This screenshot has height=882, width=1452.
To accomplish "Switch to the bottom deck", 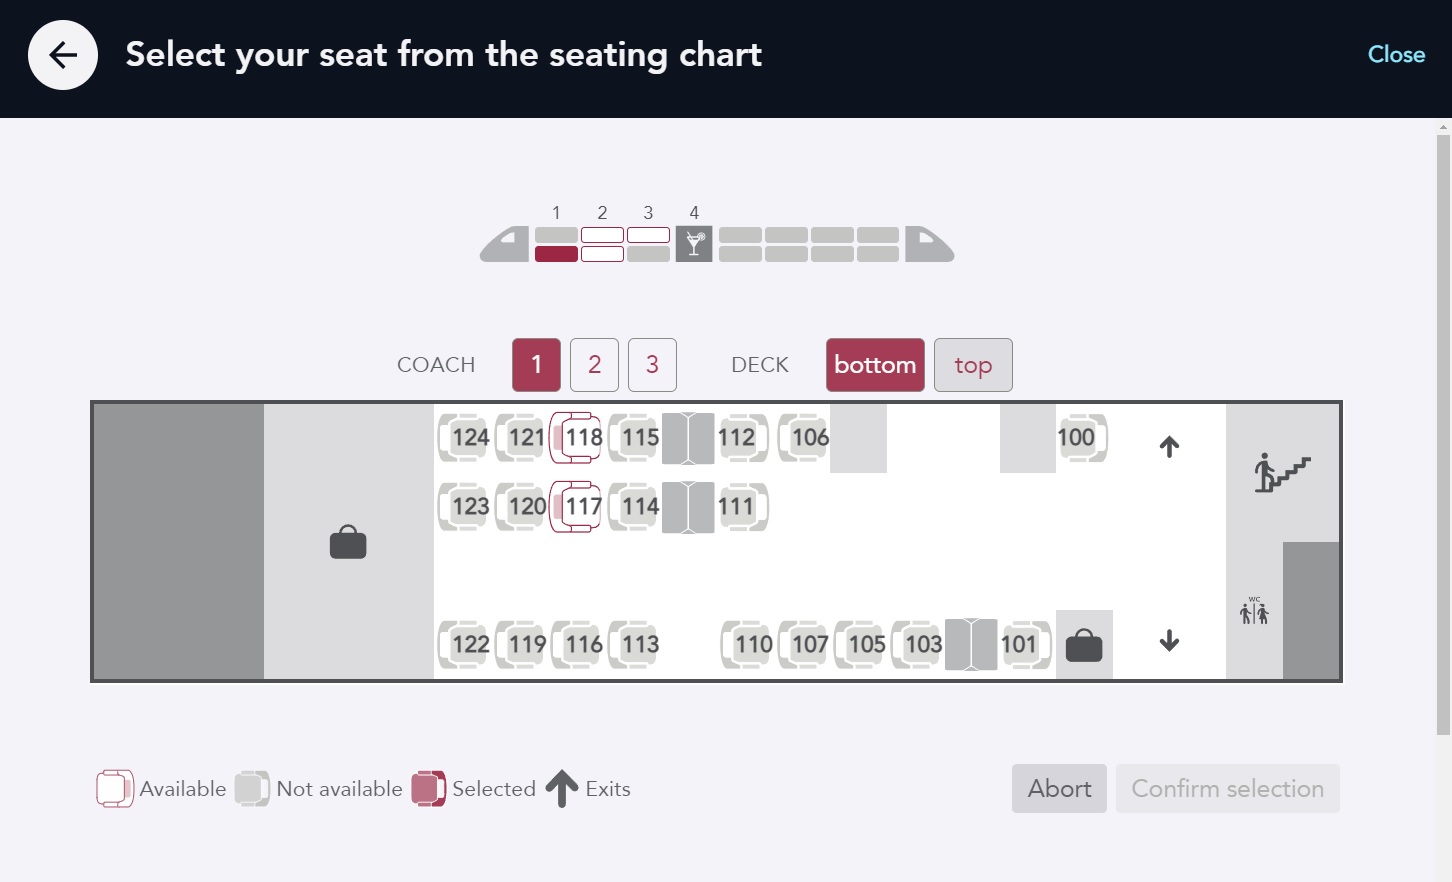I will pyautogui.click(x=875, y=365).
